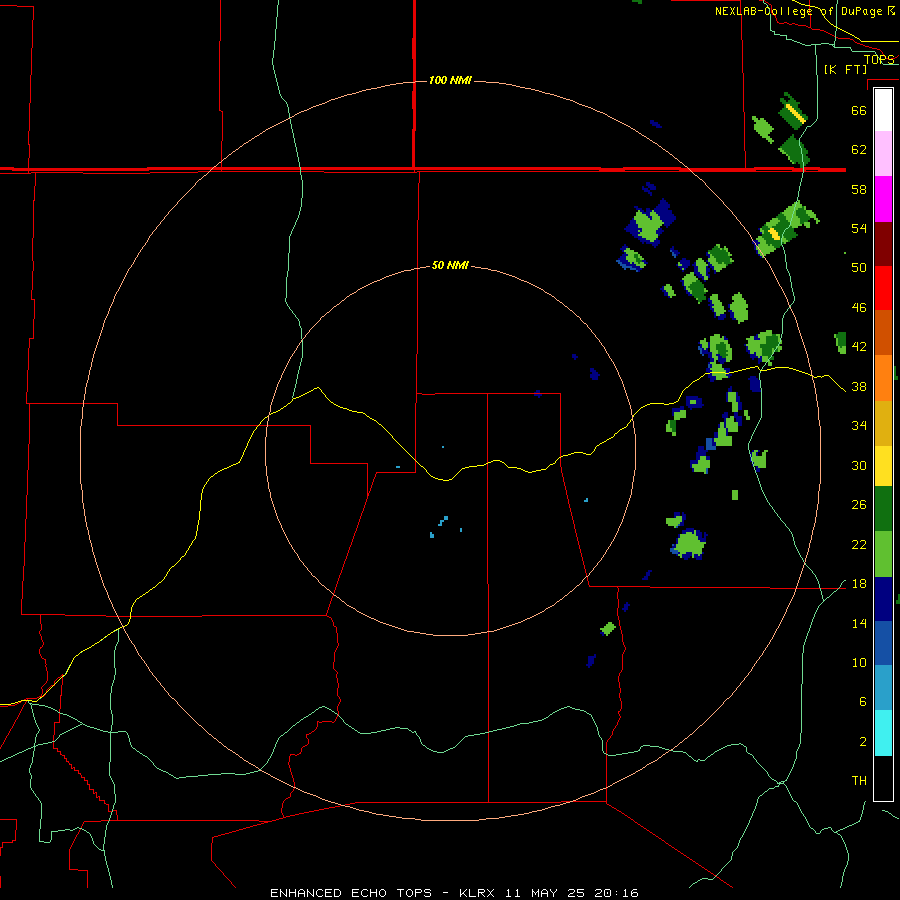The image size is (900, 900).
Task: Click the light pink legend swatch near 62
Action: tap(883, 153)
